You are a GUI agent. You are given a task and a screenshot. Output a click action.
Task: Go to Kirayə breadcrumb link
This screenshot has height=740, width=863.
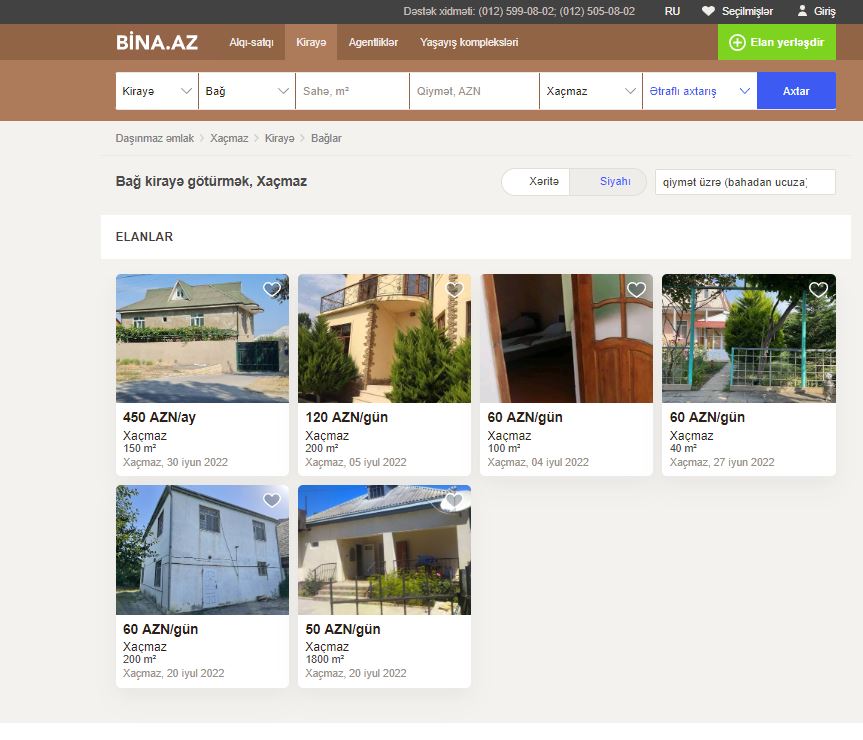coord(280,138)
